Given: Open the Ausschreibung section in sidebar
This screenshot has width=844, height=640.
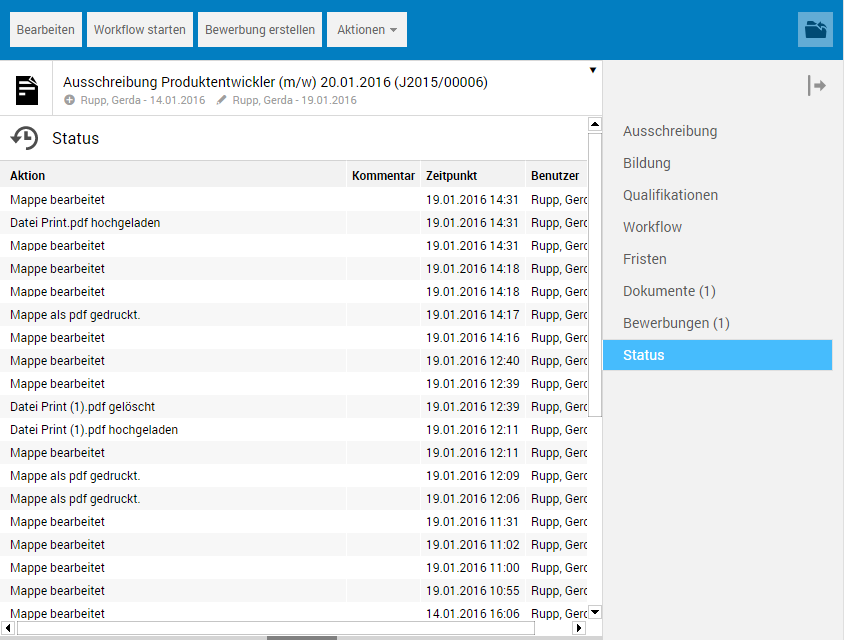Looking at the screenshot, I should (670, 131).
